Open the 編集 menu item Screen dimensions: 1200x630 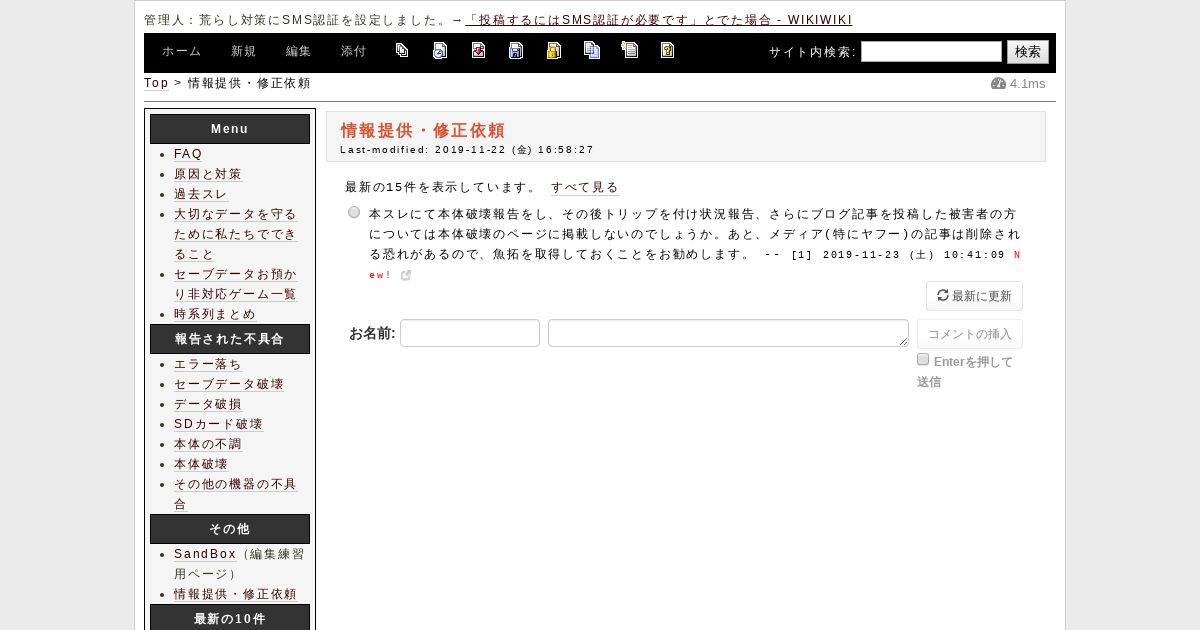tap(298, 51)
